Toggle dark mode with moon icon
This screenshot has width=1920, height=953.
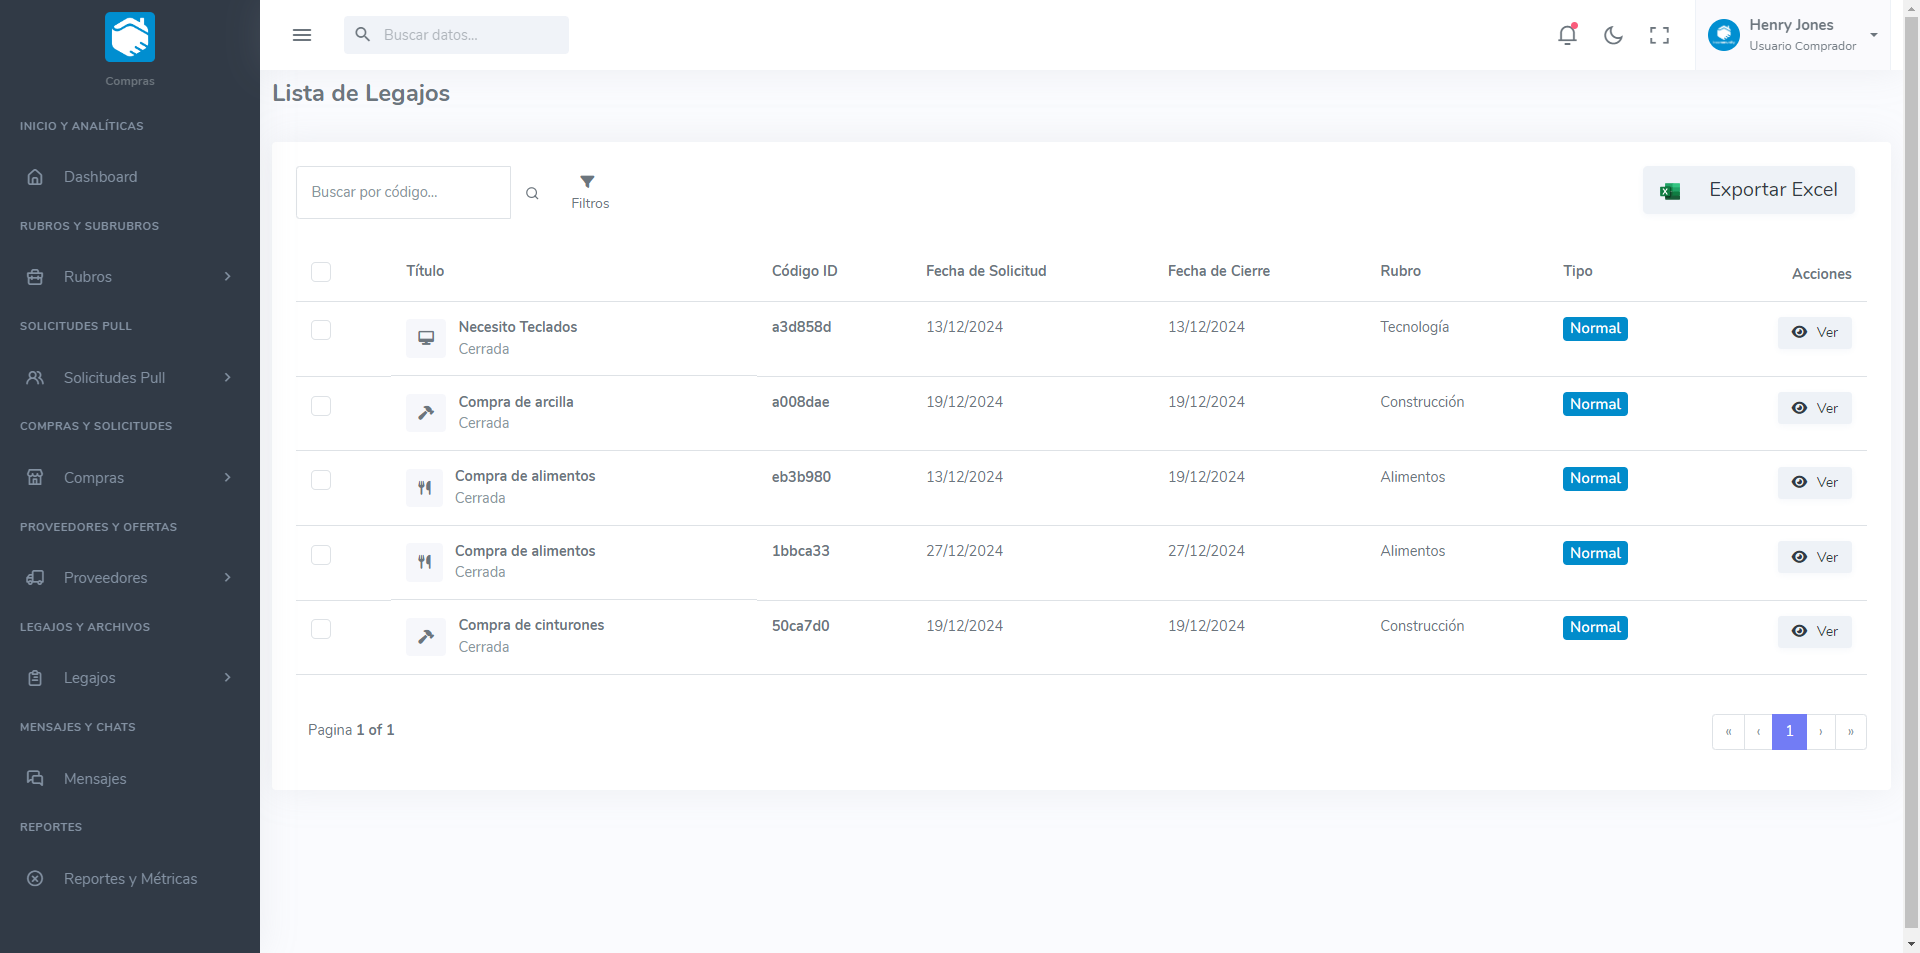click(x=1613, y=35)
